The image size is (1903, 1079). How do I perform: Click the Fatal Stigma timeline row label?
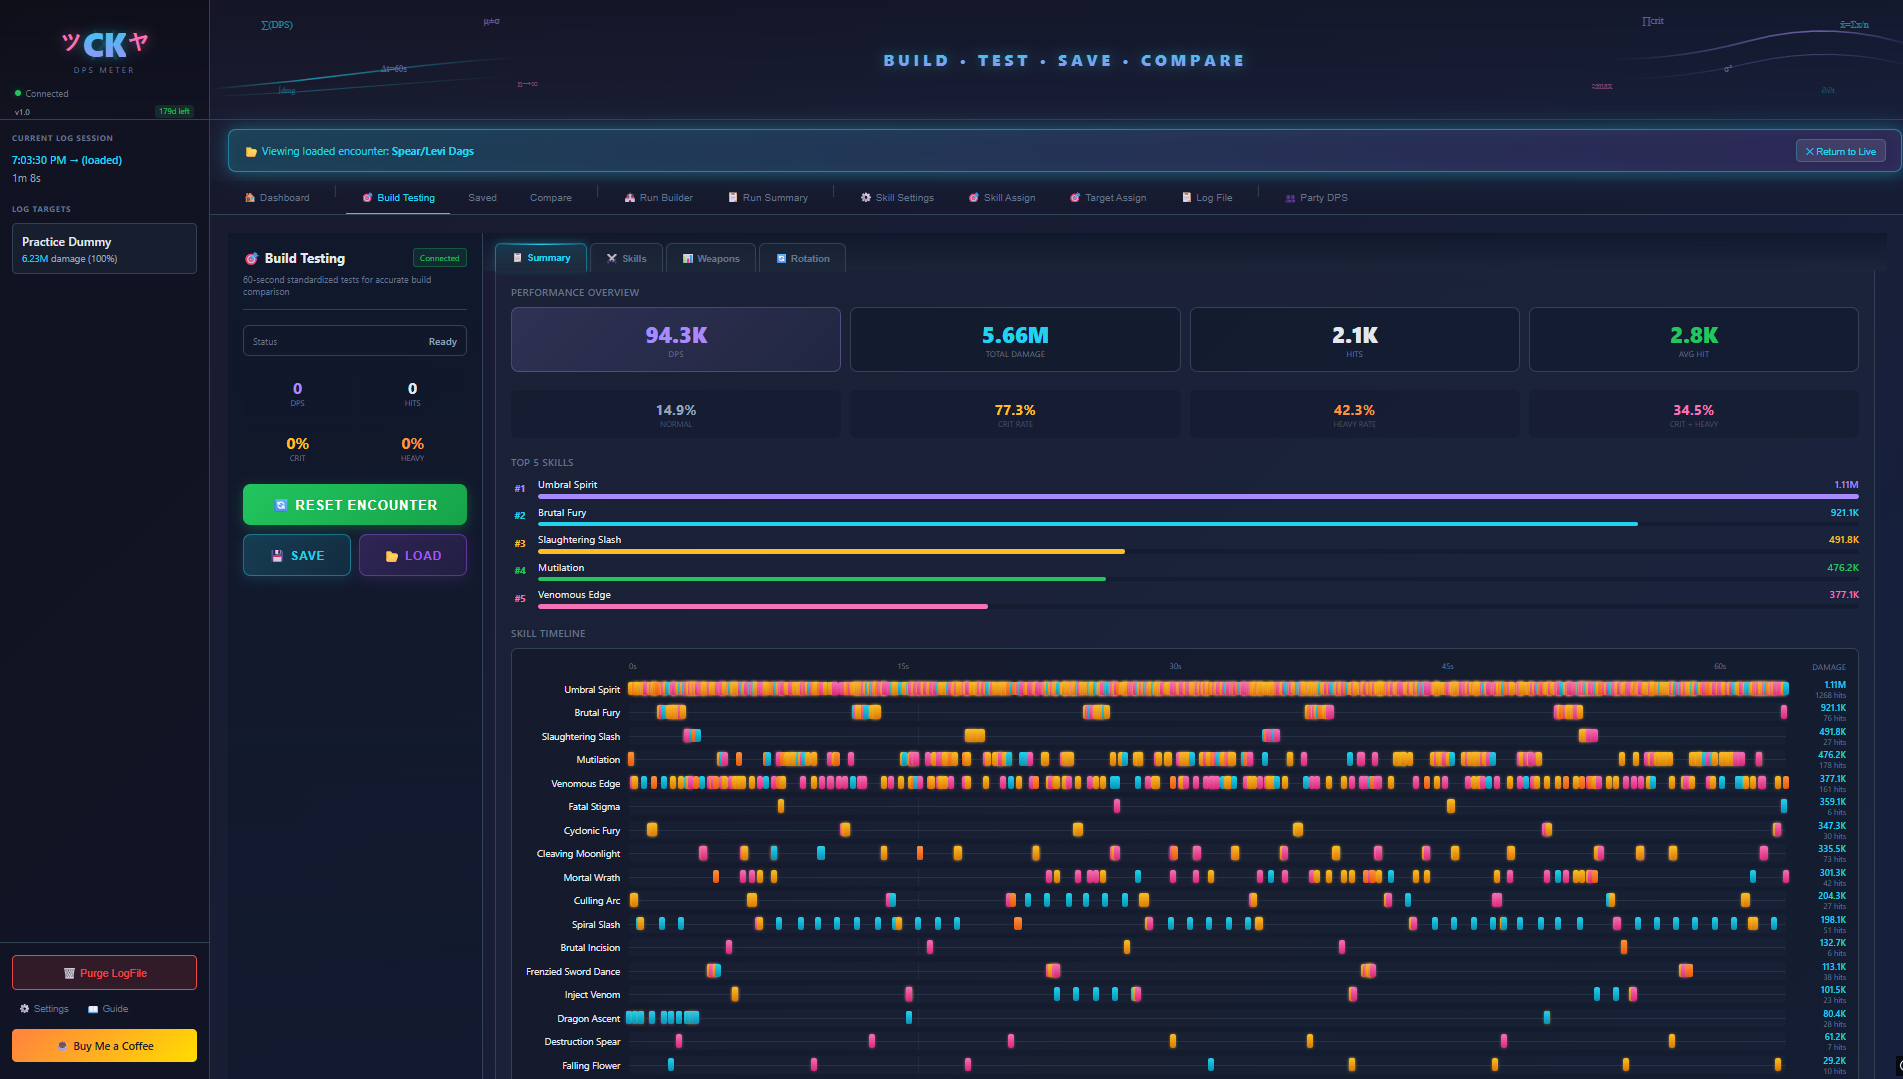pyautogui.click(x=594, y=807)
